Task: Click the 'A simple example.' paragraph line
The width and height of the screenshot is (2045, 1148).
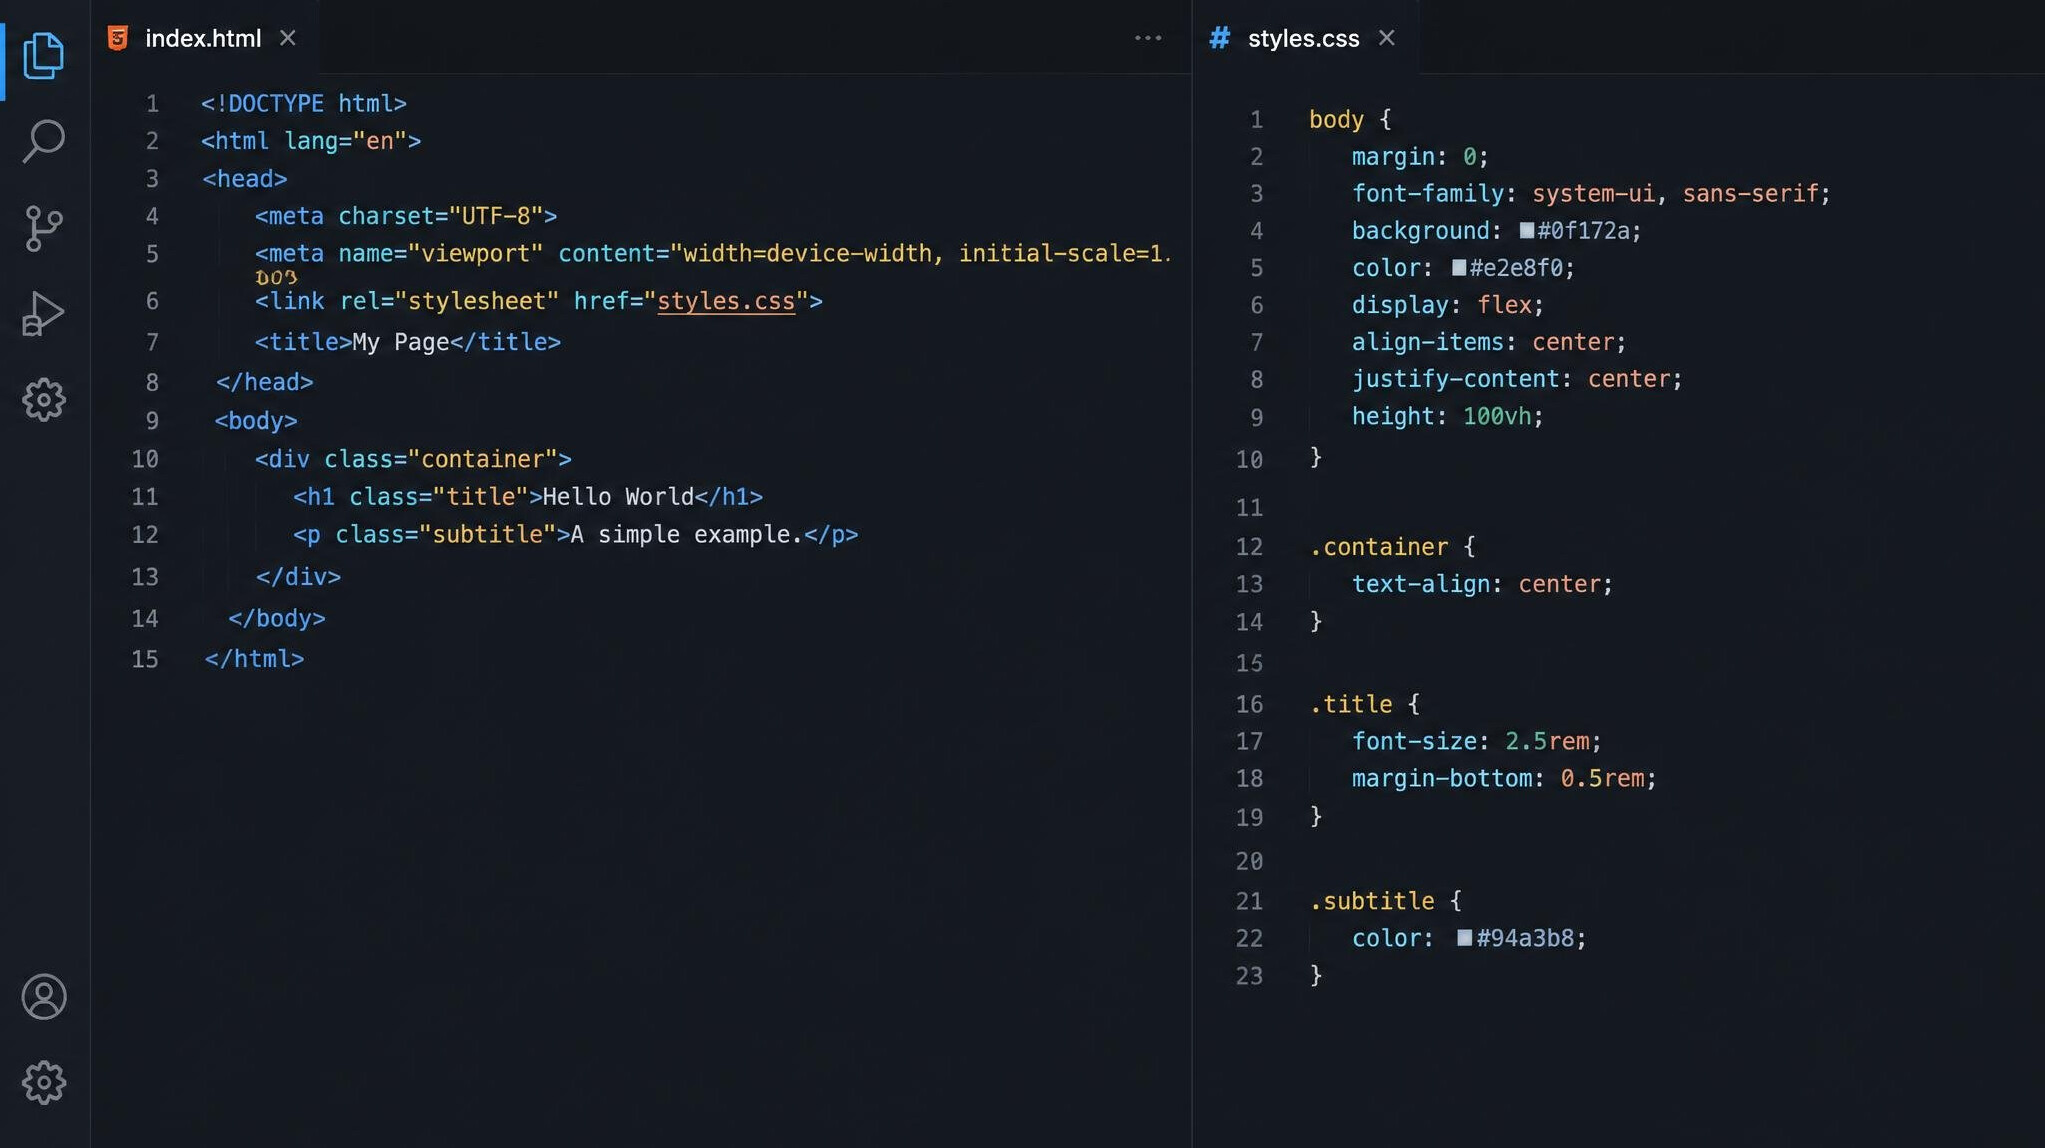Action: click(x=575, y=535)
